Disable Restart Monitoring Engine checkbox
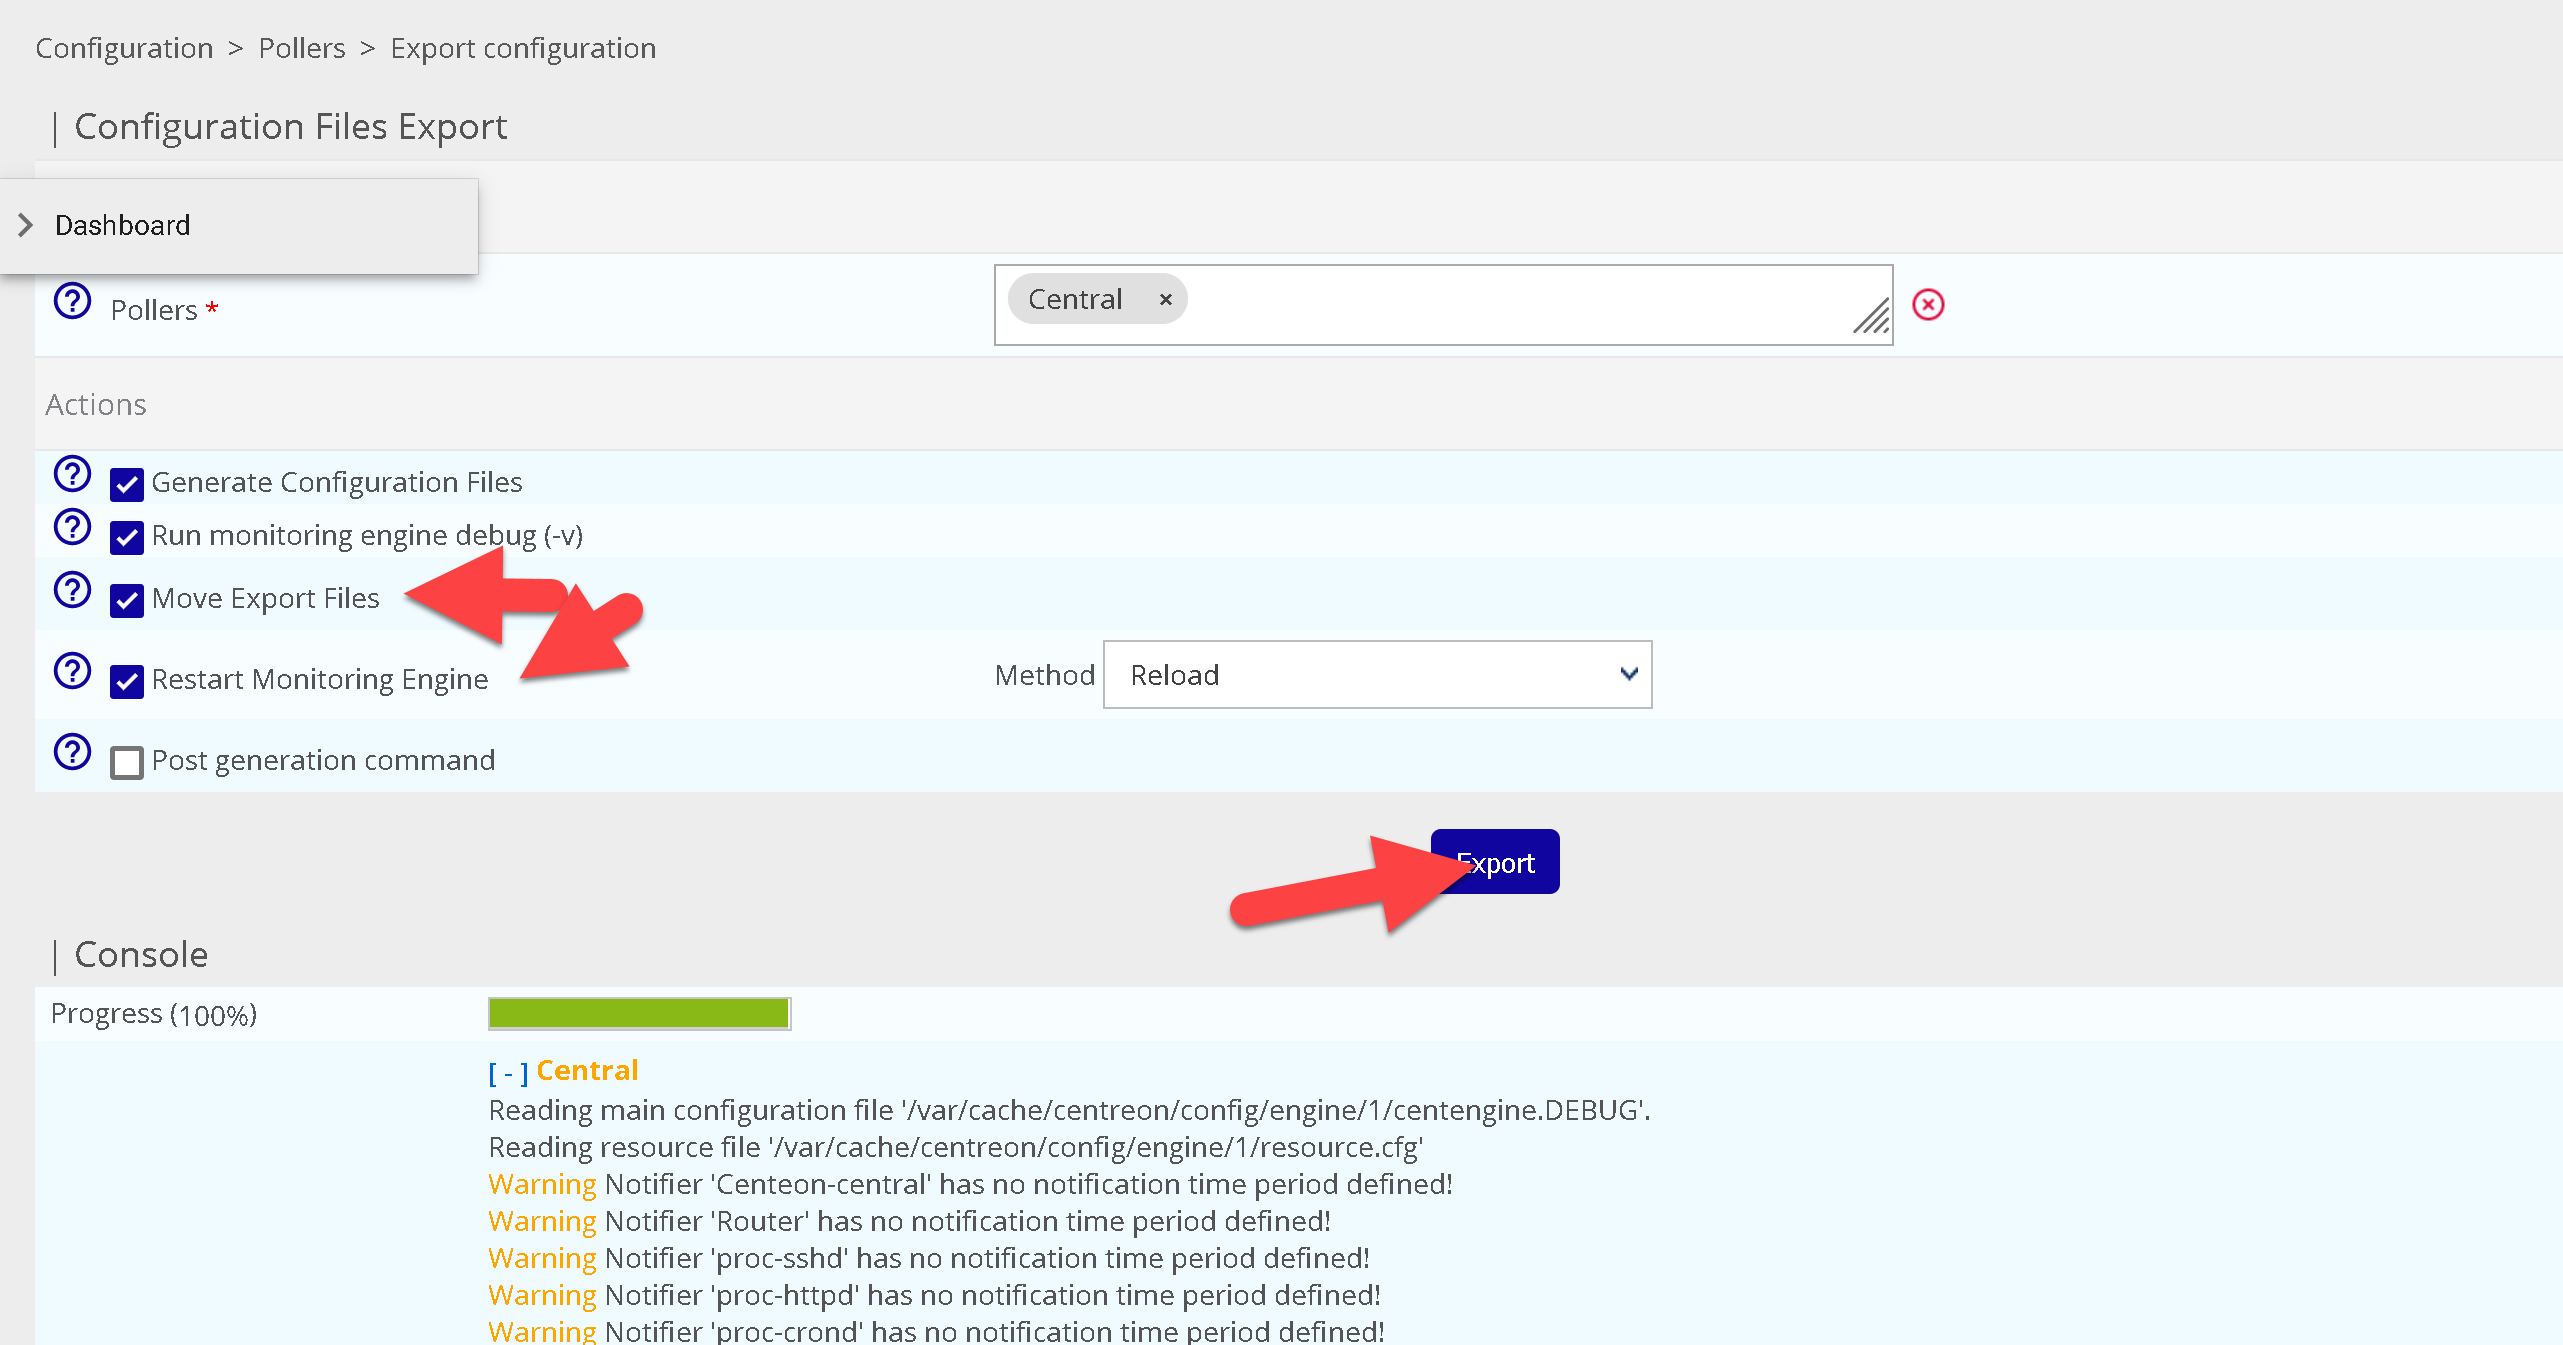This screenshot has width=2563, height=1345. point(127,682)
